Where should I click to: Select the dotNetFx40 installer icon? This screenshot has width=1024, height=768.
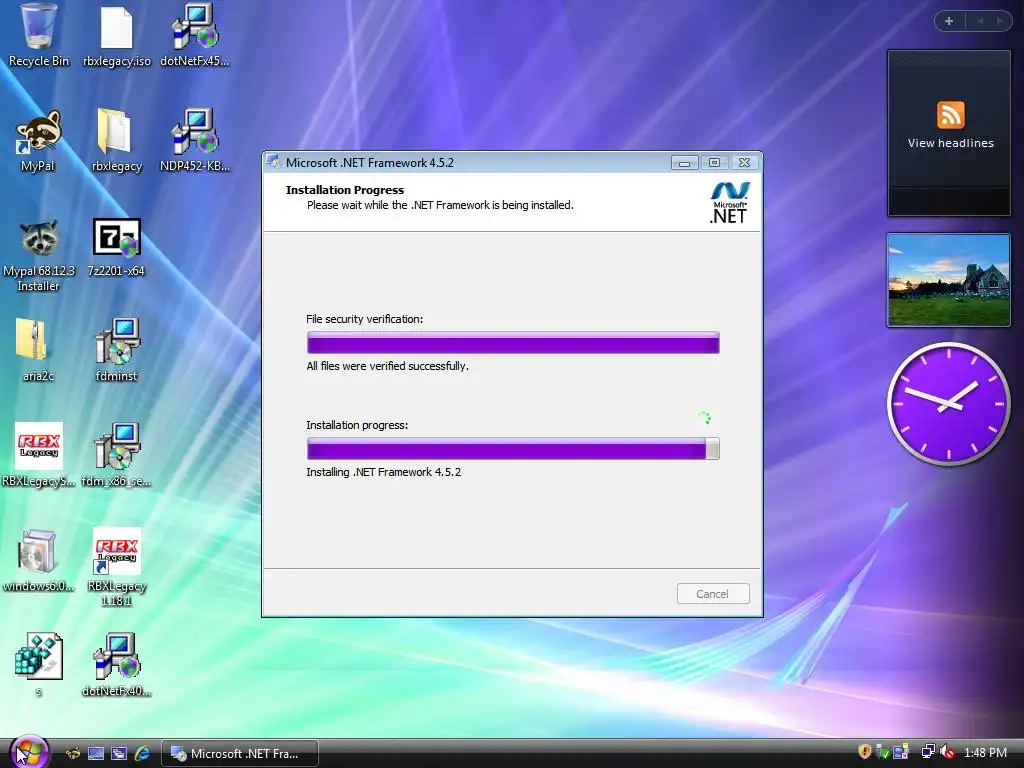click(x=116, y=665)
